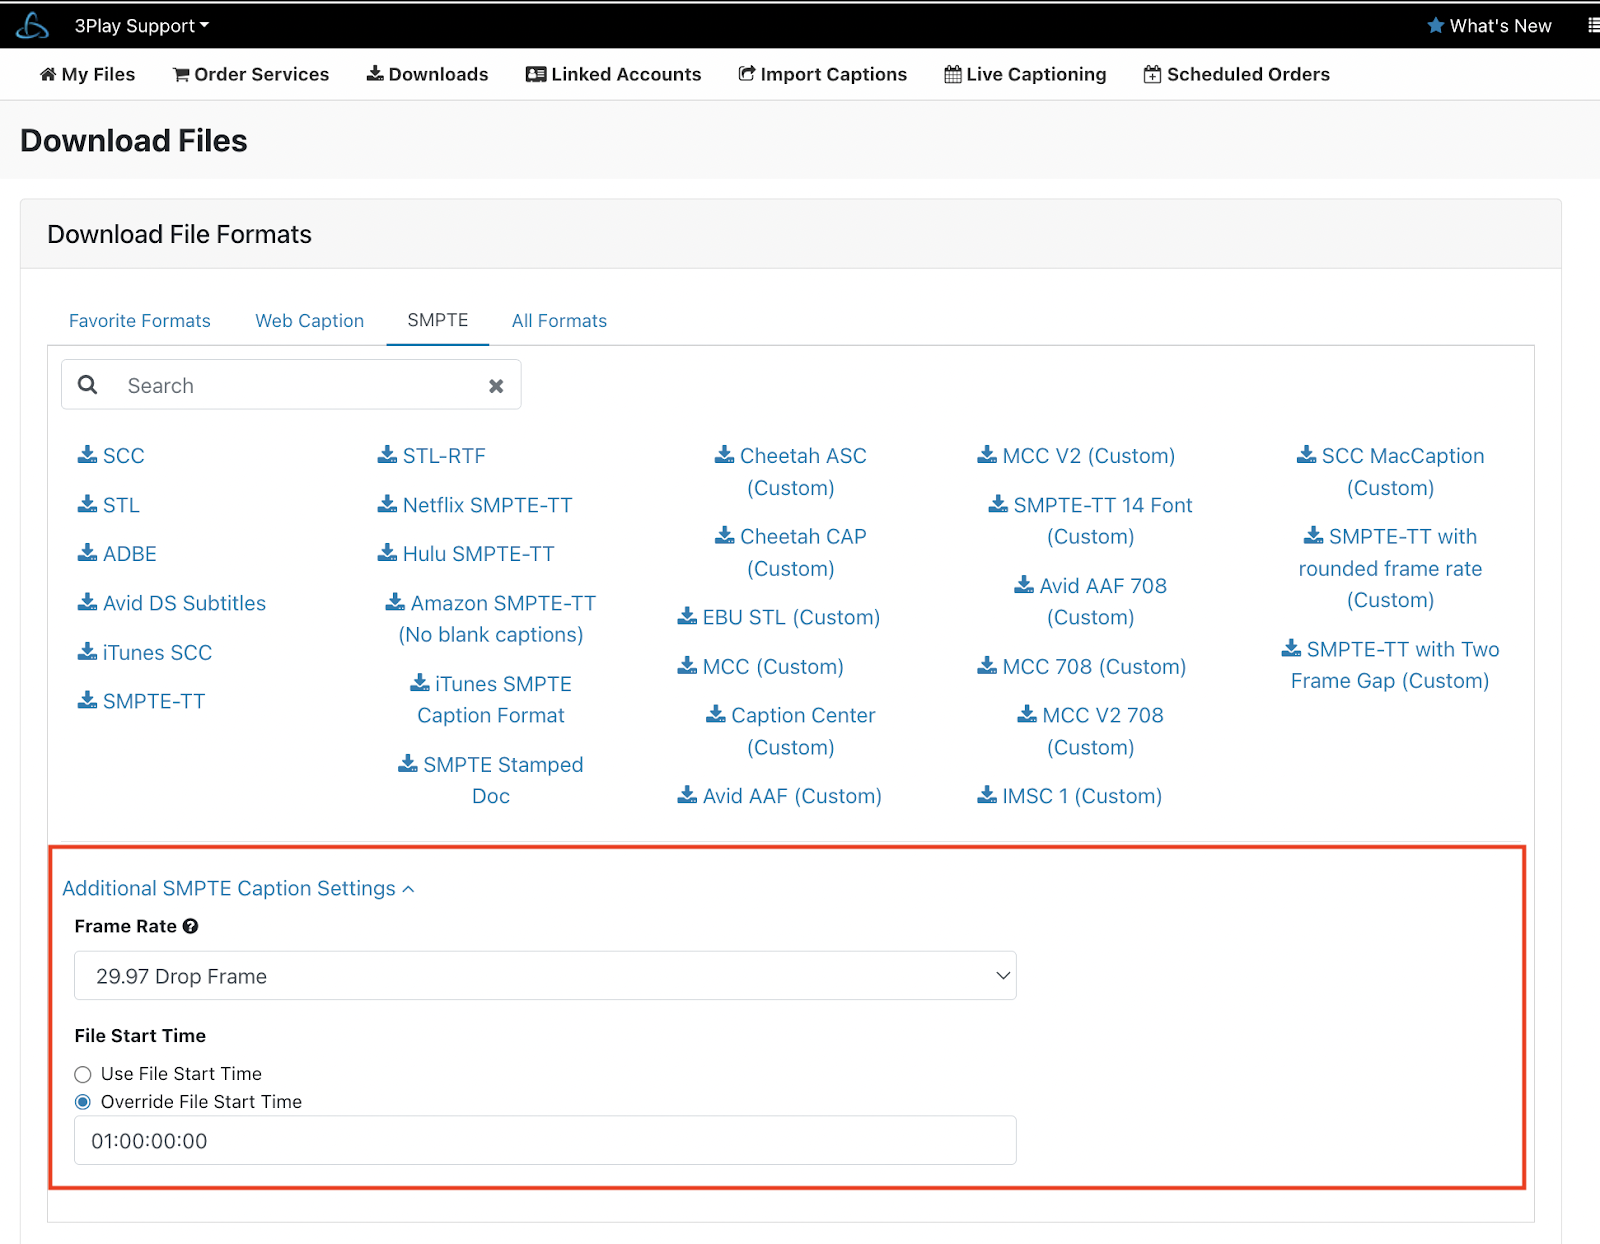The width and height of the screenshot is (1600, 1244).
Task: Click download icon next to MCC 708 (Custom)
Action: [x=987, y=665]
